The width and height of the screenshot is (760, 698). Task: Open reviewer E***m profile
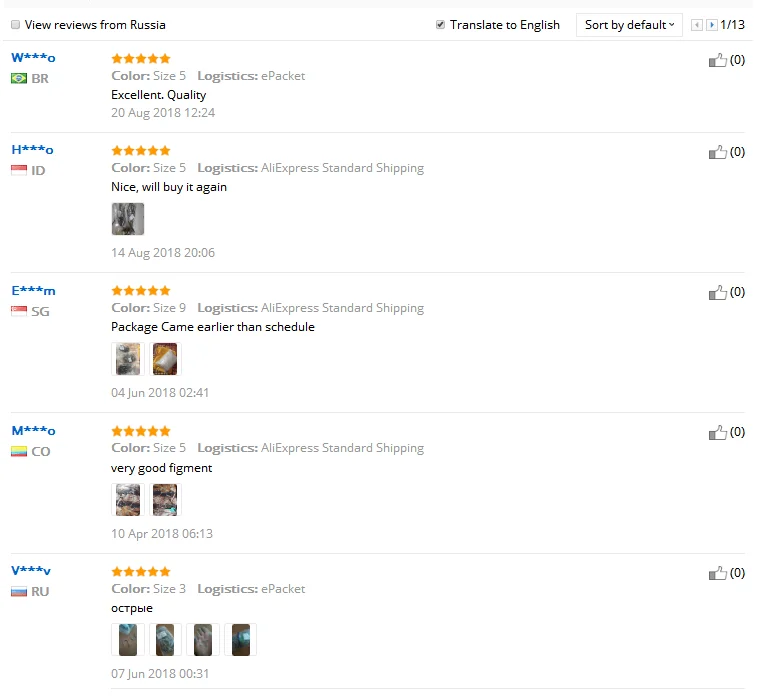point(33,291)
